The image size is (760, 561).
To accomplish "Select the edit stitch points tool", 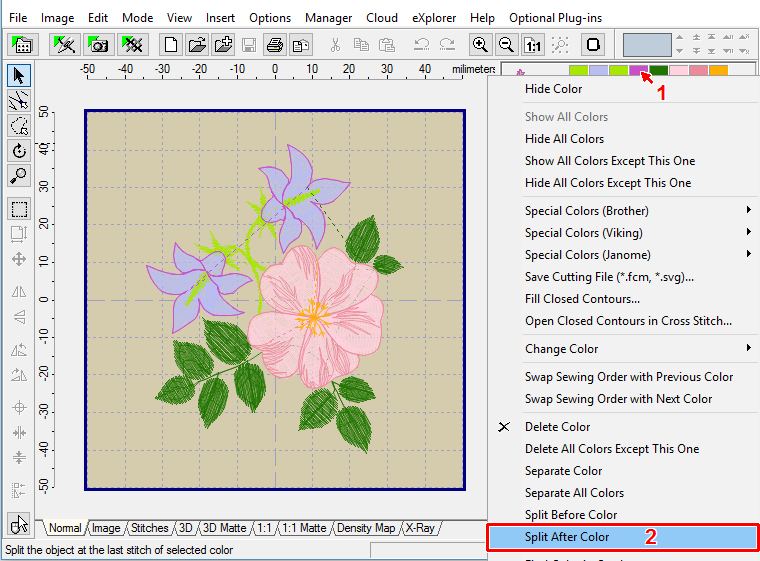I will pyautogui.click(x=19, y=101).
